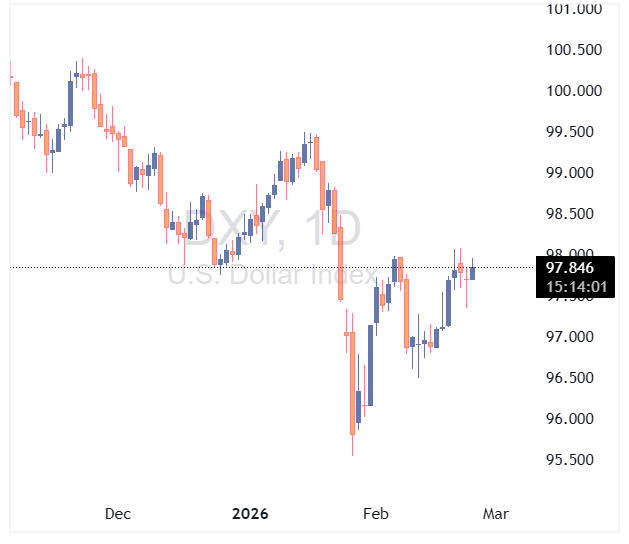Select the 2026 year label on time axis
The width and height of the screenshot is (629, 544).
(x=250, y=514)
